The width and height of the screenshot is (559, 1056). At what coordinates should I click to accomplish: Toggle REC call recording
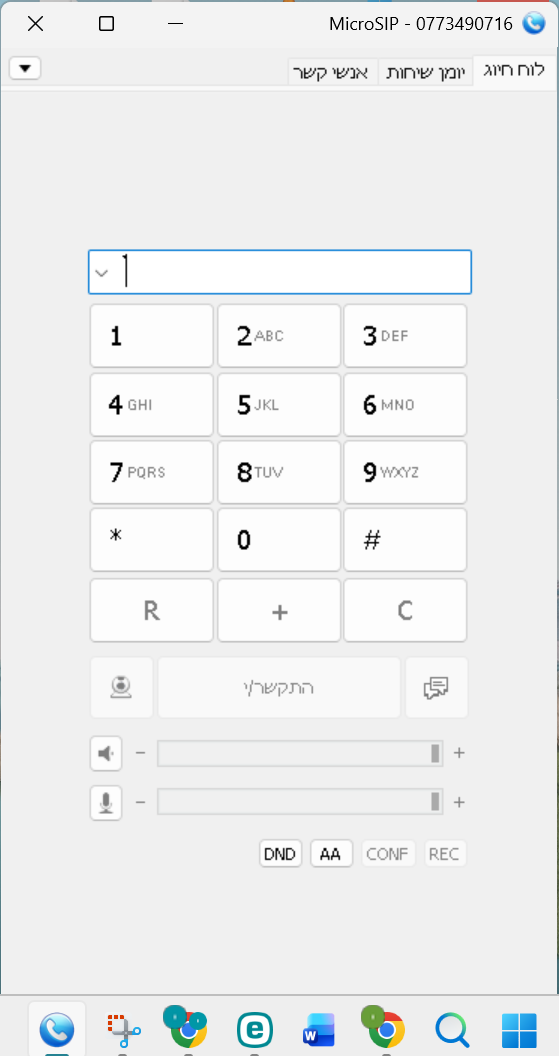445,854
